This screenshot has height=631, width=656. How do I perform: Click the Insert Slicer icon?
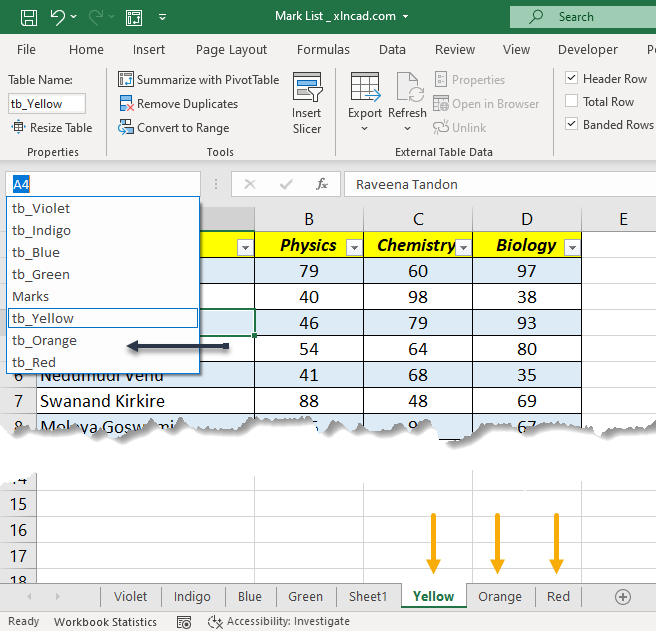[307, 87]
